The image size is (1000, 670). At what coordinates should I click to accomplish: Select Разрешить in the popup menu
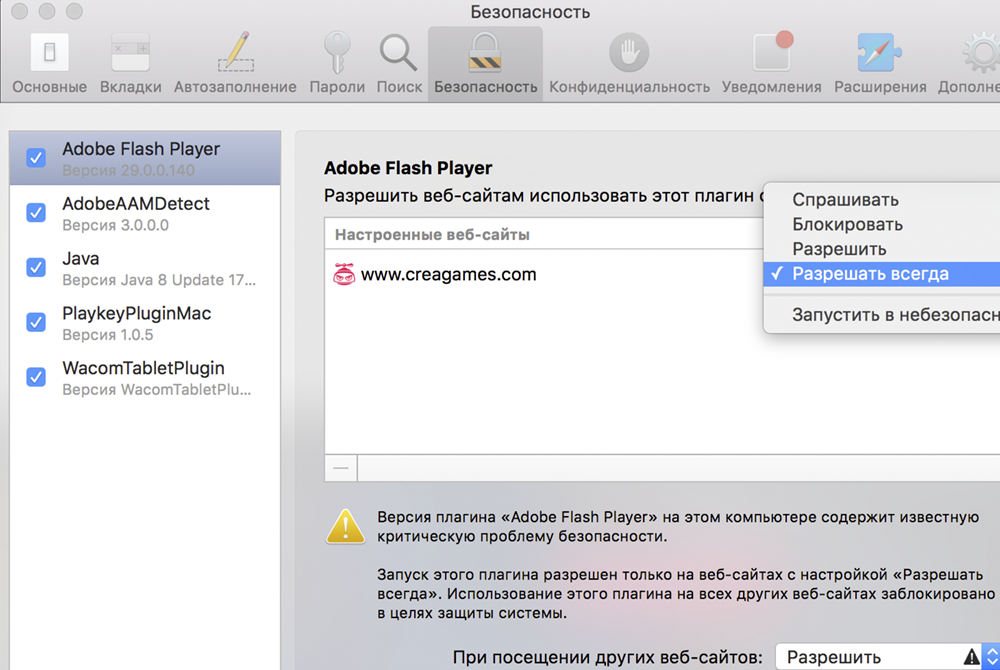pos(839,249)
